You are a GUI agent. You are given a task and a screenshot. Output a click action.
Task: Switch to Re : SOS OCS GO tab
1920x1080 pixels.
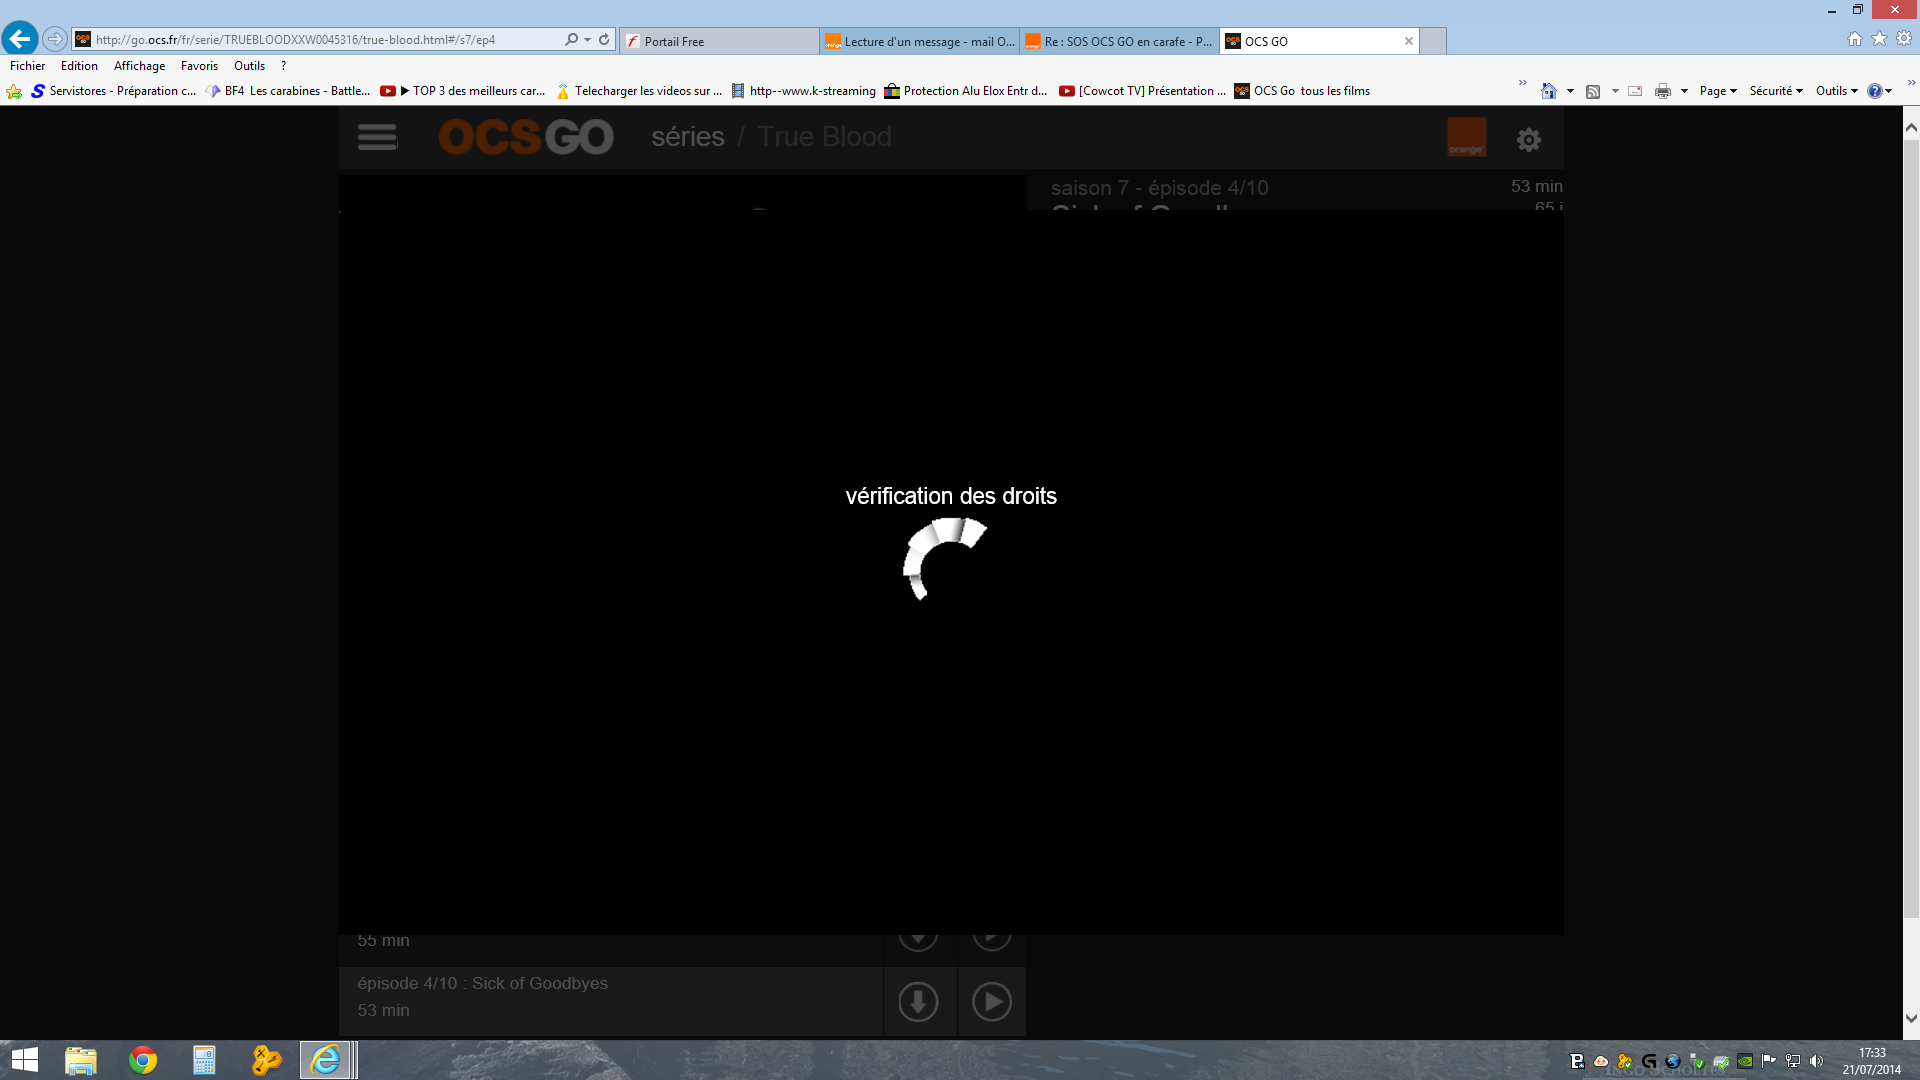[1120, 41]
